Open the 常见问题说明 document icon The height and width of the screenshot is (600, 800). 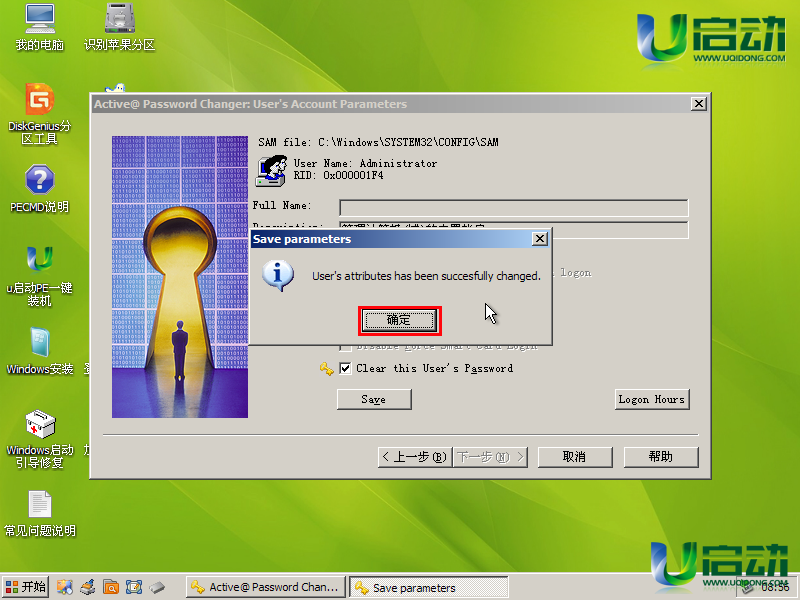tap(40, 513)
